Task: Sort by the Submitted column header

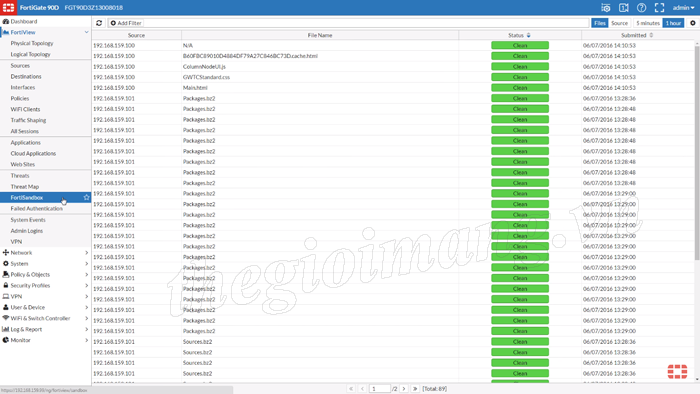Action: 637,35
